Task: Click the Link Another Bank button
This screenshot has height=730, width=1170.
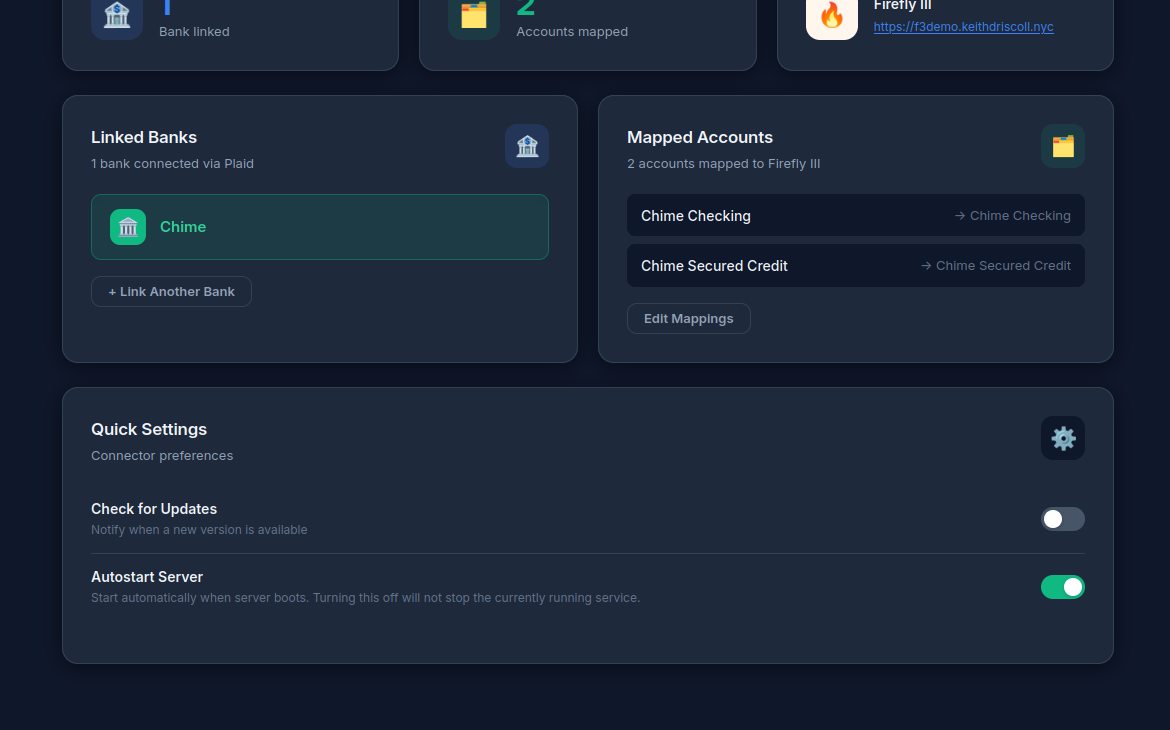Action: (172, 292)
